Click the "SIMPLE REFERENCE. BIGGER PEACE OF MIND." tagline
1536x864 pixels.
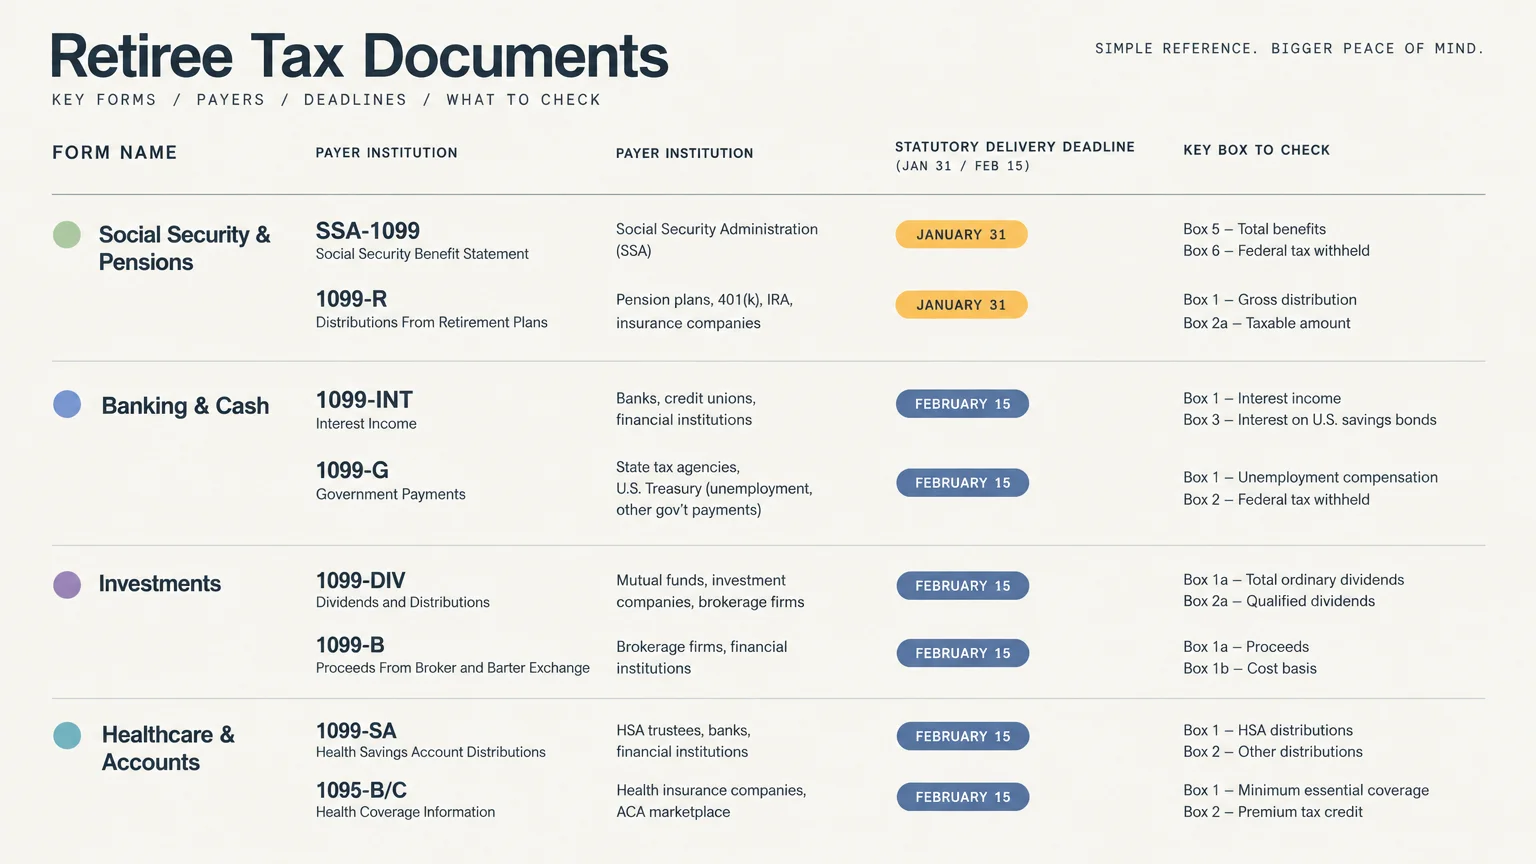point(1289,48)
